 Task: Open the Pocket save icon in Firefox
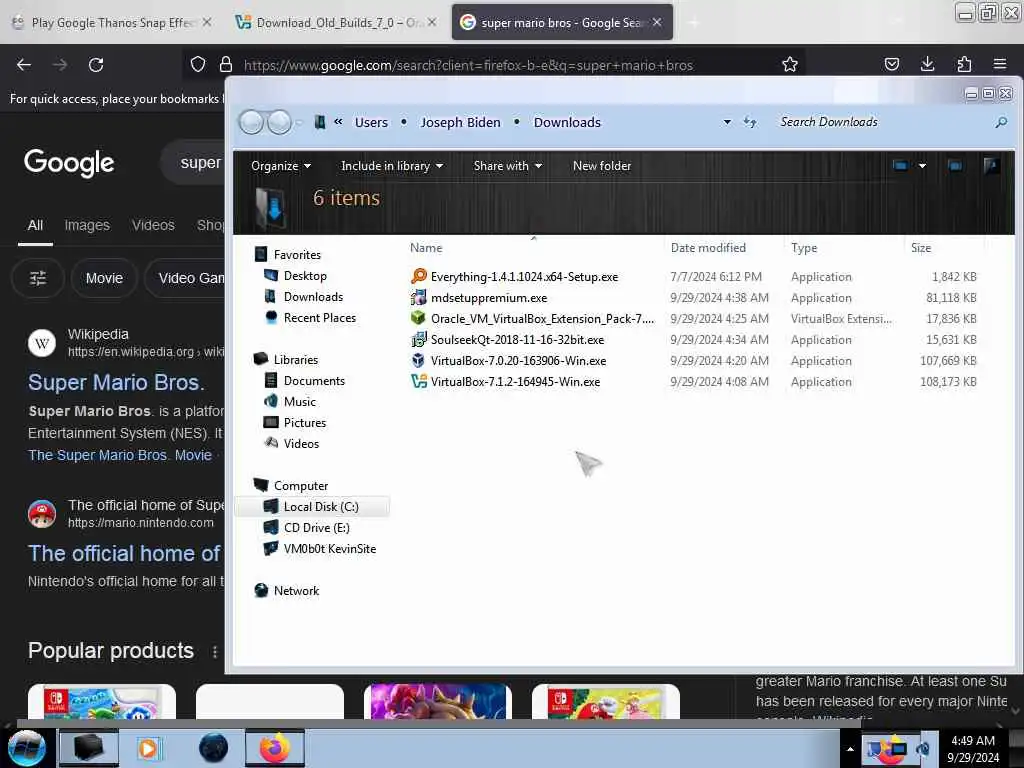(891, 64)
